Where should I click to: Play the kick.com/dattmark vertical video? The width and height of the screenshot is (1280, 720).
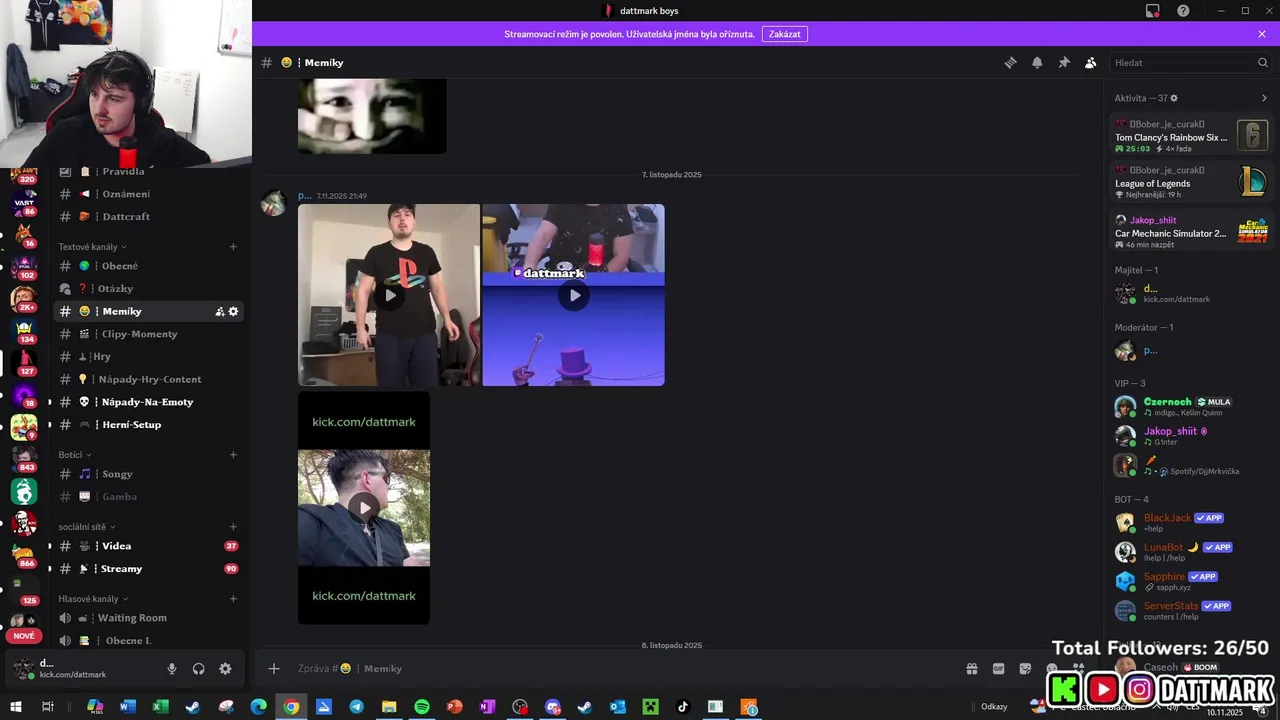point(364,508)
